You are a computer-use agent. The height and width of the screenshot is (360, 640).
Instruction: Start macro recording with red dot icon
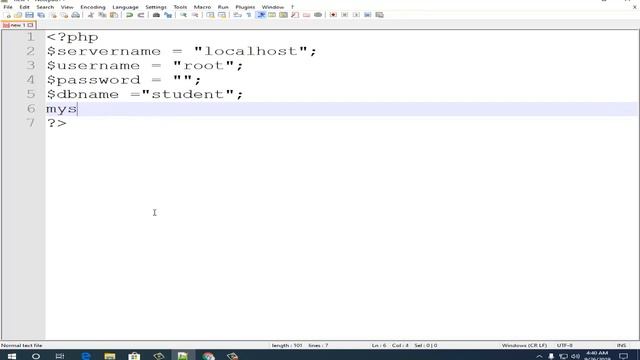tap(333, 15)
